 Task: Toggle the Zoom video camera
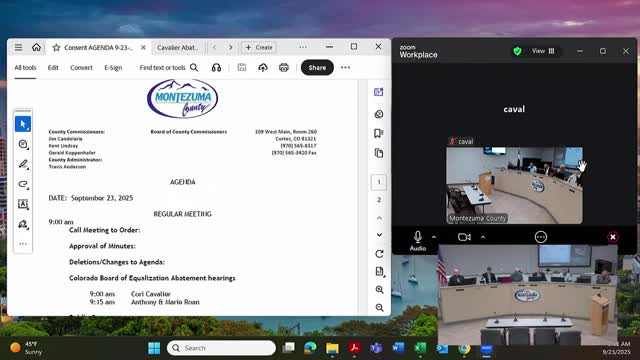click(464, 237)
